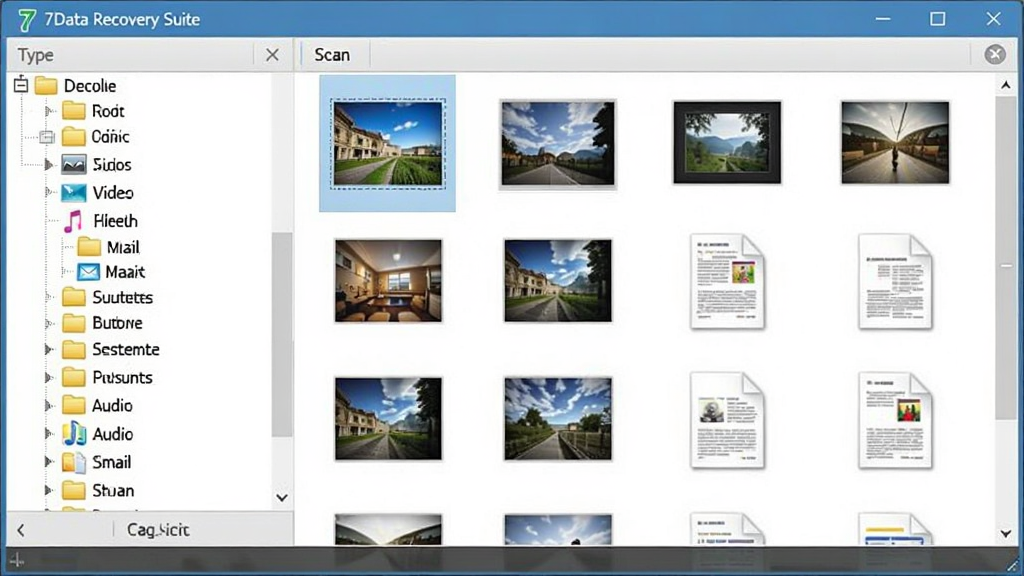
Task: Click the tree panel scroll down arrow
Action: pos(281,498)
